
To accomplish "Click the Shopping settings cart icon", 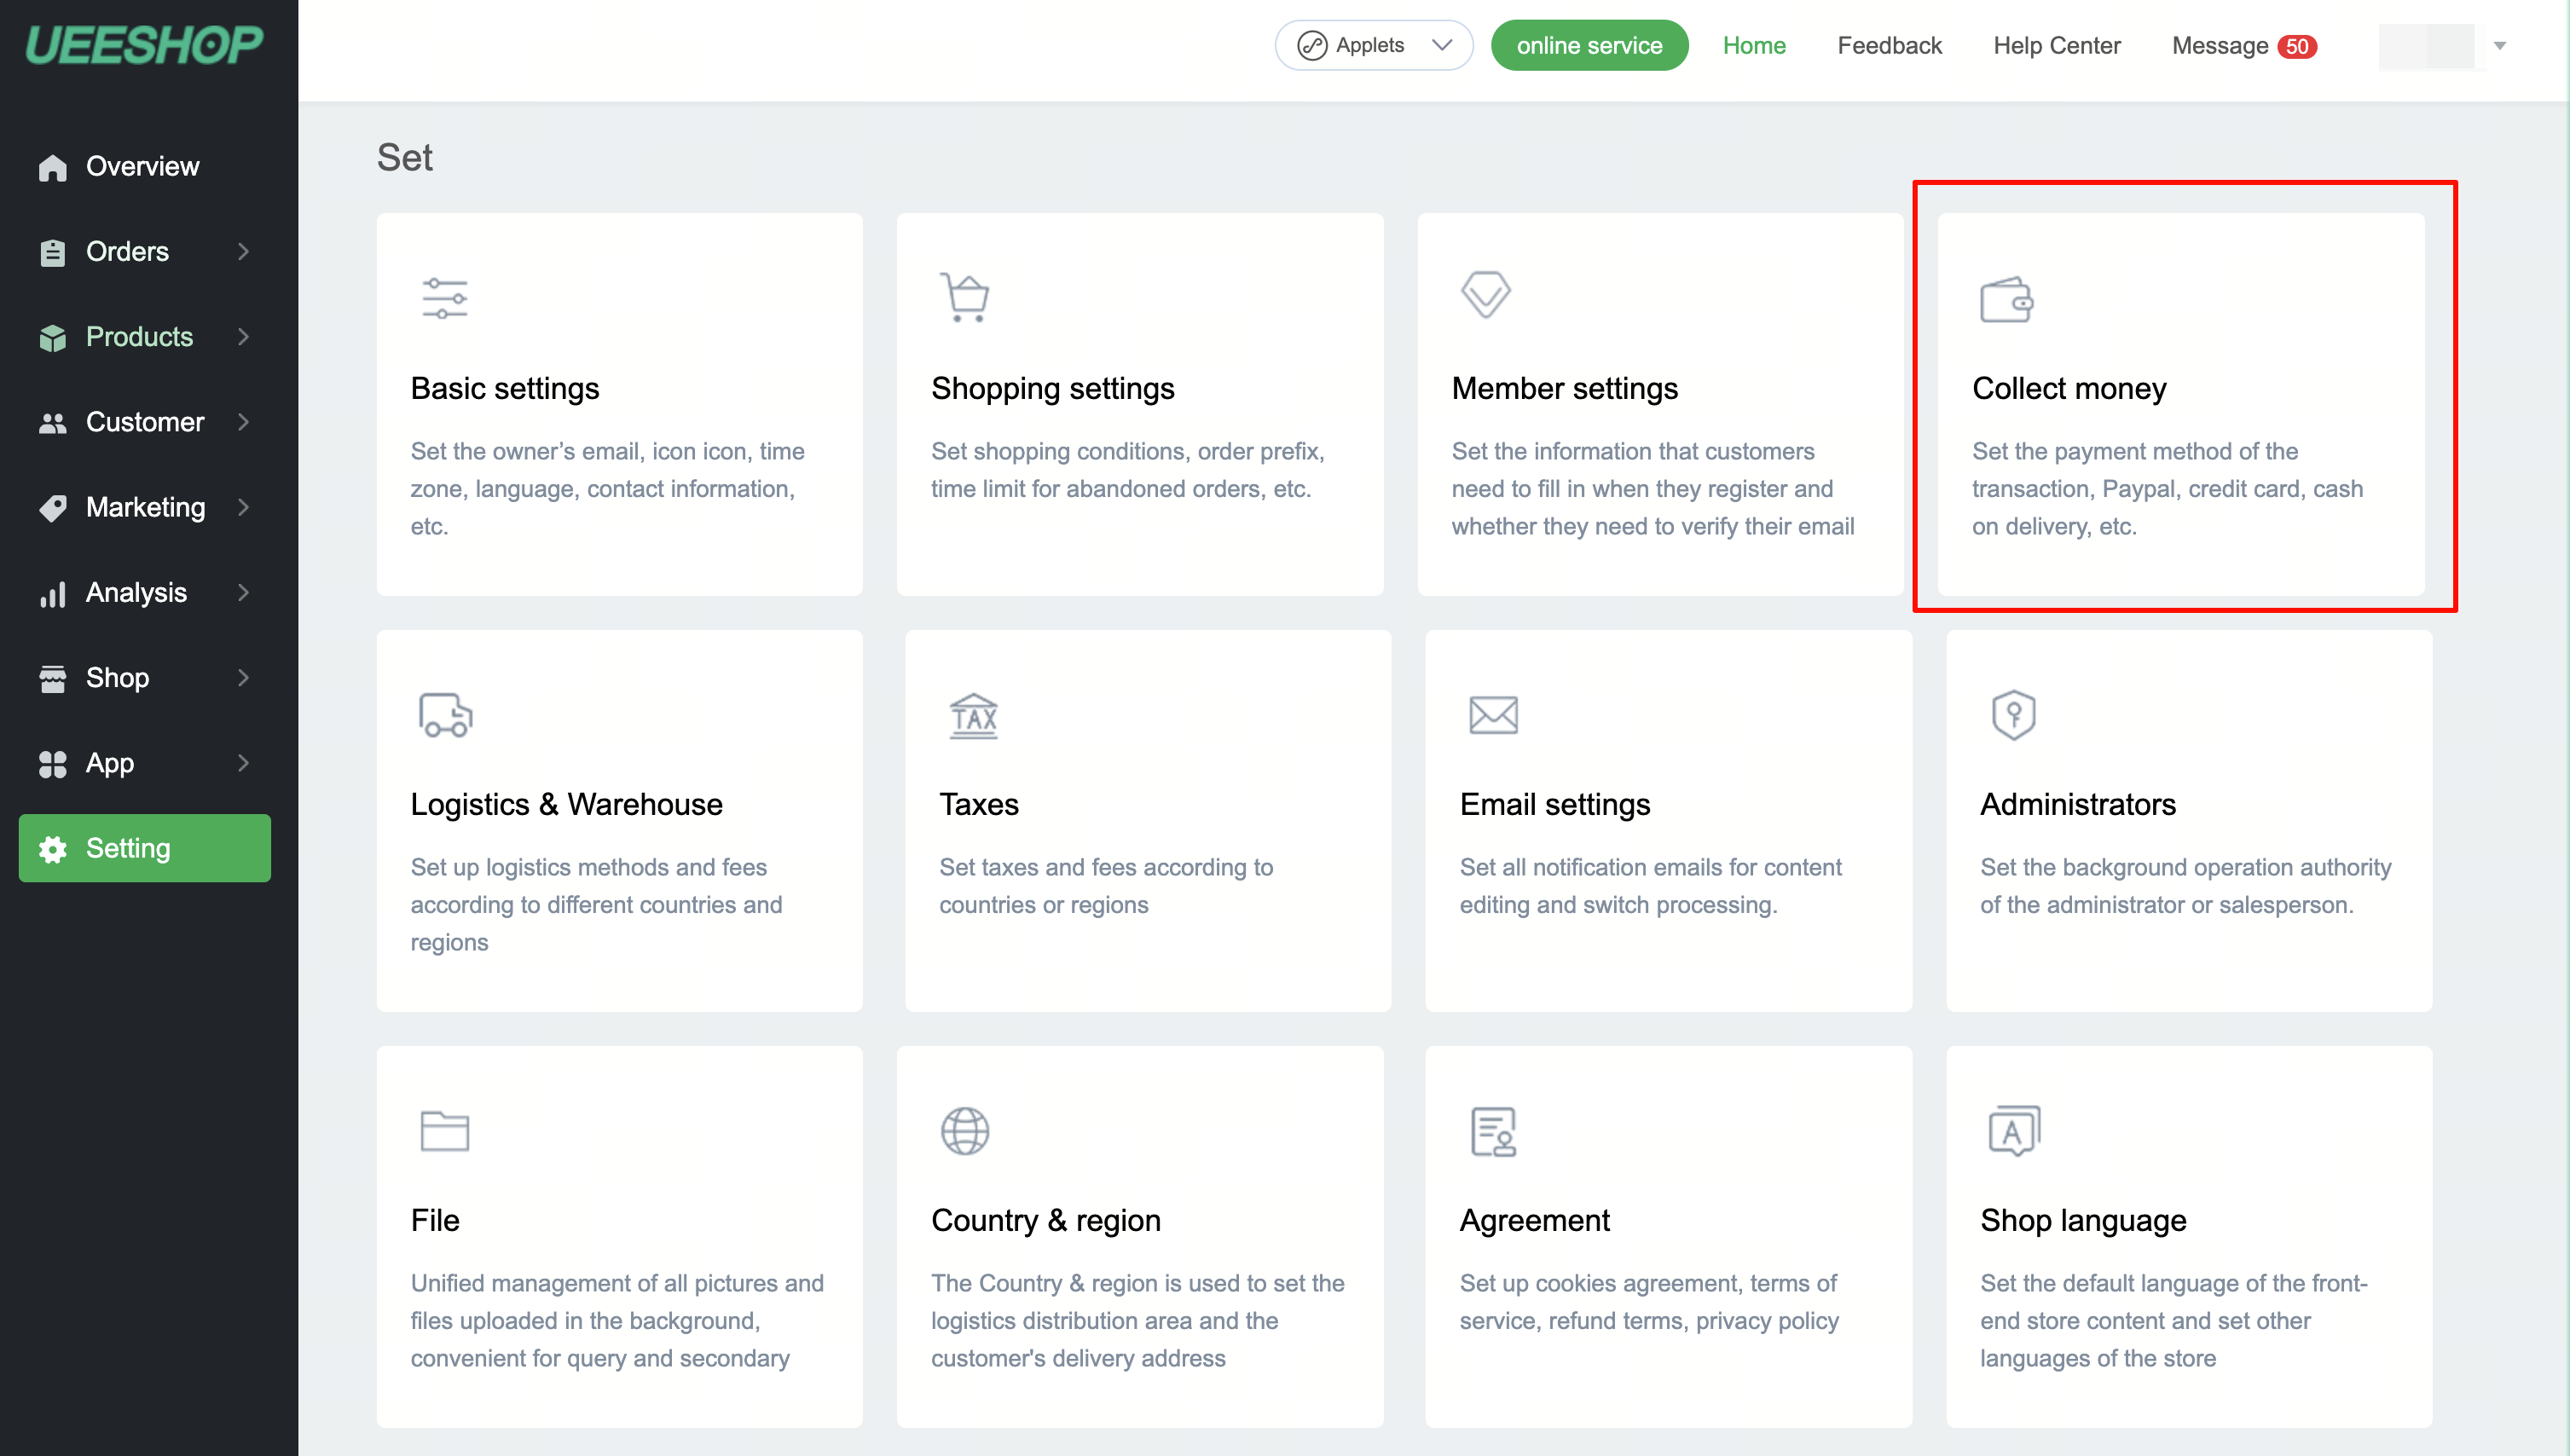I will click(965, 297).
